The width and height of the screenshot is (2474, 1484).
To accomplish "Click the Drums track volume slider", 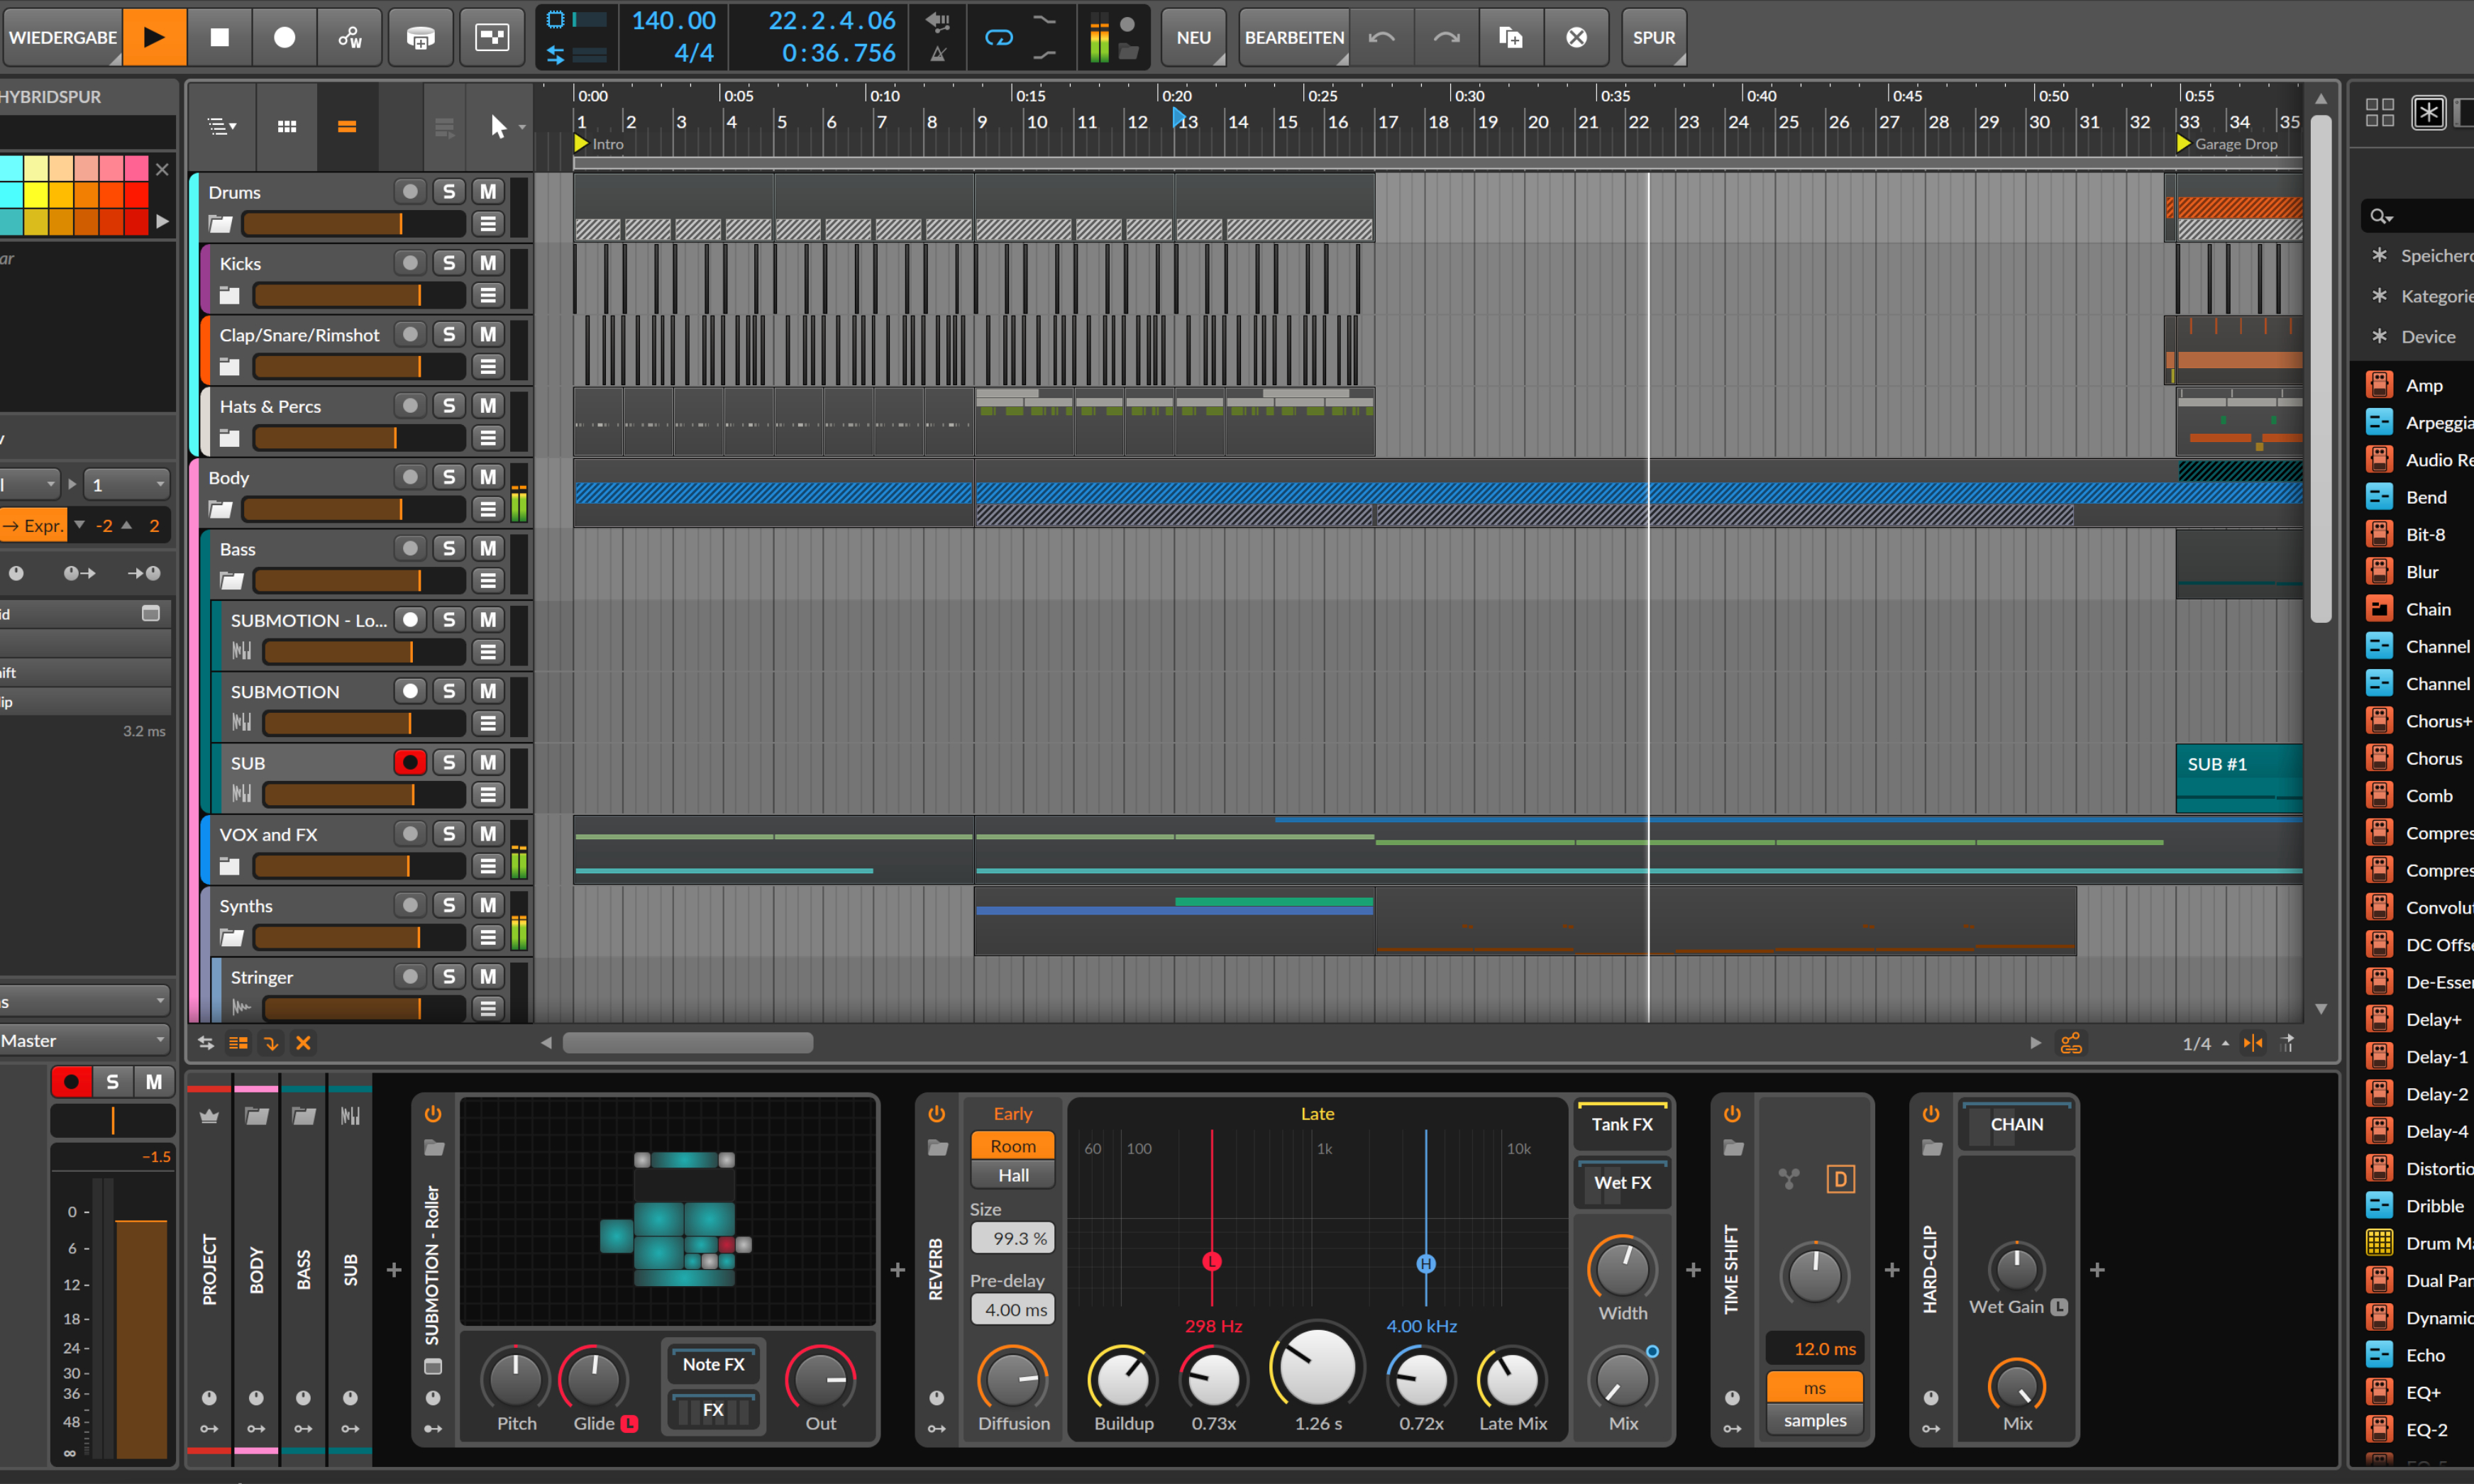I will (353, 224).
